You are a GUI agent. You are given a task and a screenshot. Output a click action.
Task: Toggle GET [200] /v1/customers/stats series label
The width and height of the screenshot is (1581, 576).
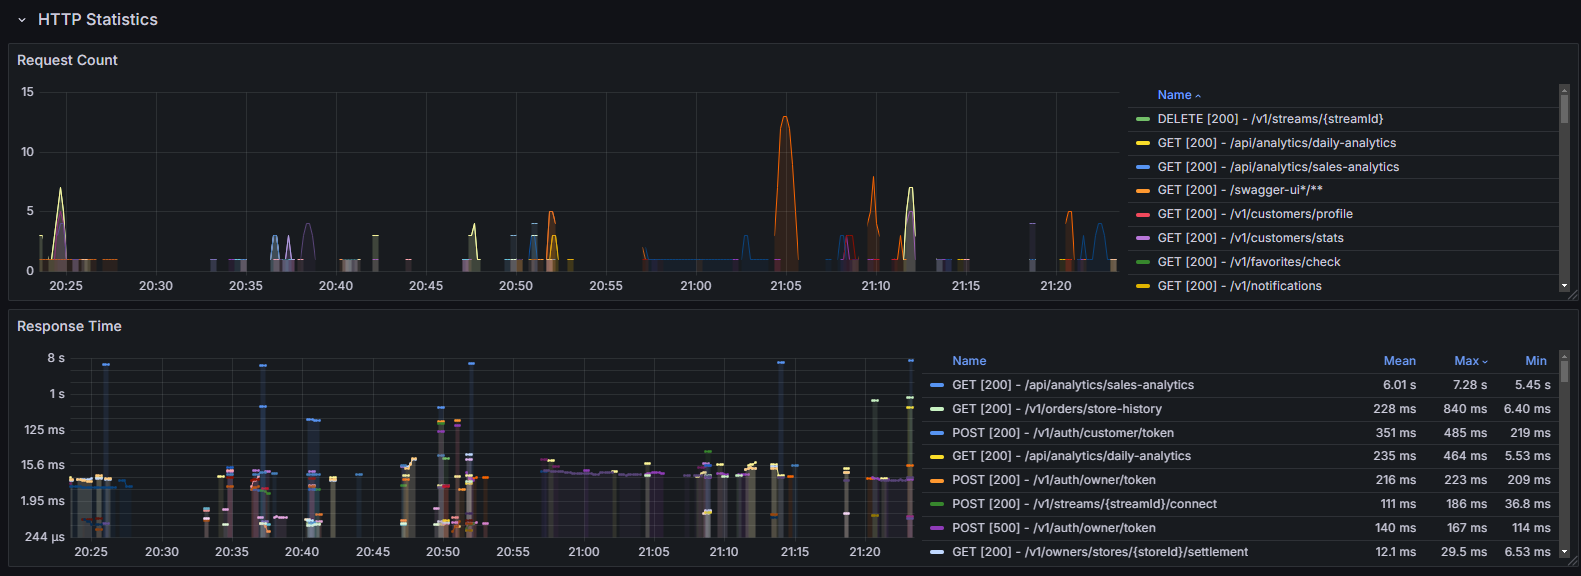(1251, 238)
